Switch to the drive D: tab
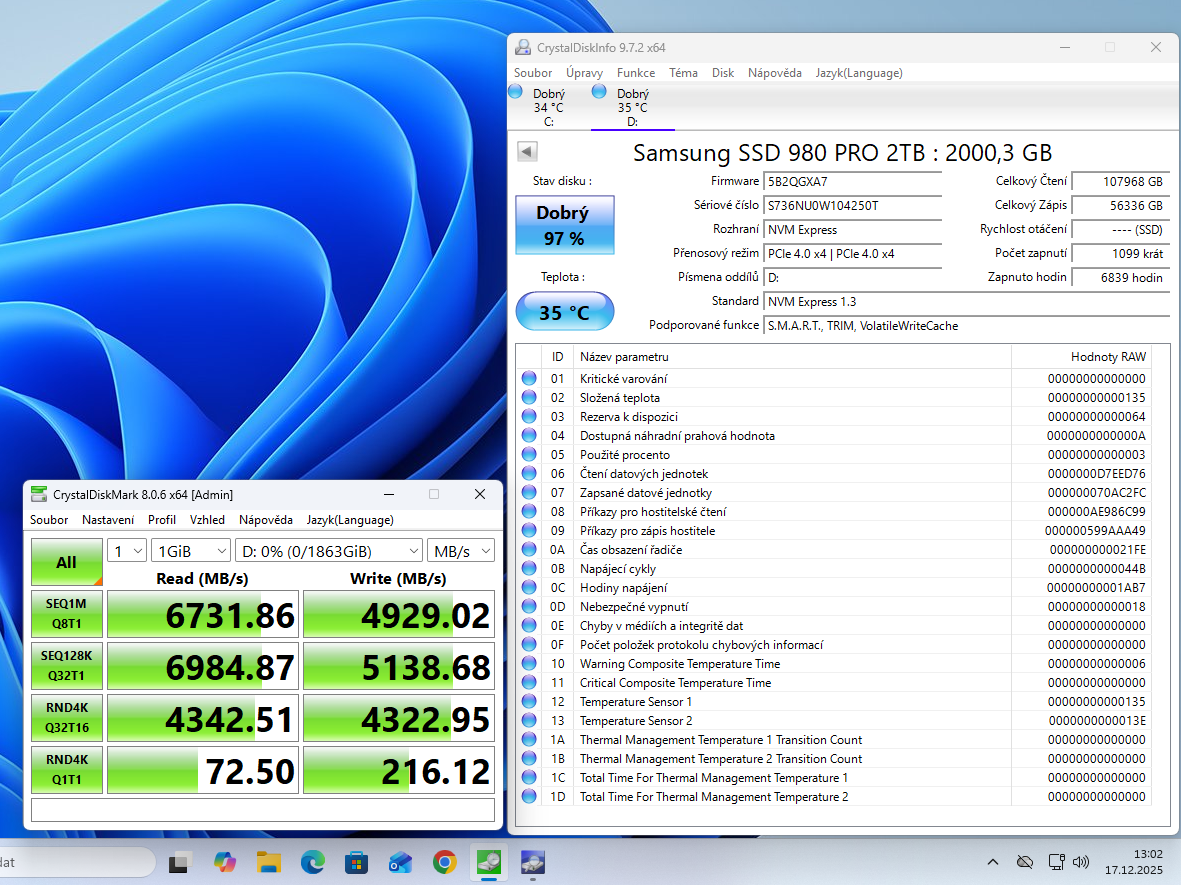Screen dimensions: 1181x885 point(631,105)
